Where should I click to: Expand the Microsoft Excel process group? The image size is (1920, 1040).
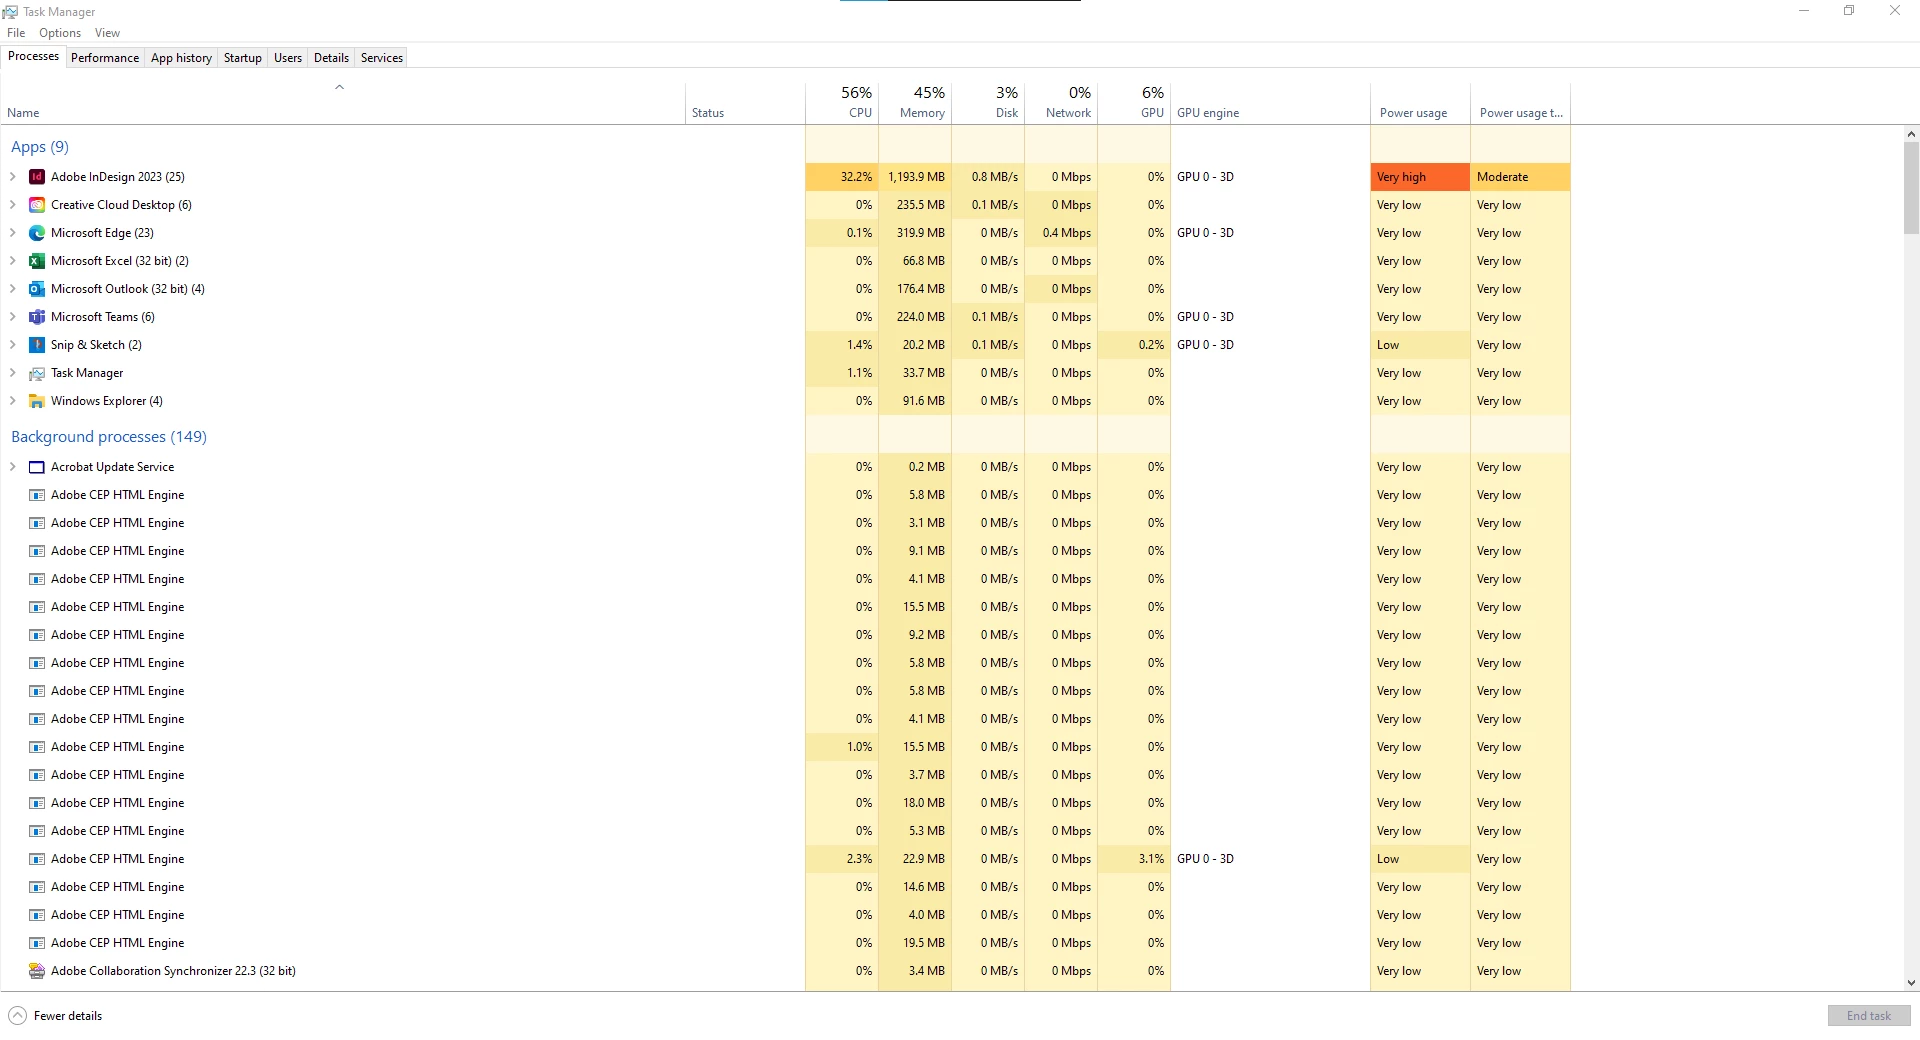click(x=13, y=261)
